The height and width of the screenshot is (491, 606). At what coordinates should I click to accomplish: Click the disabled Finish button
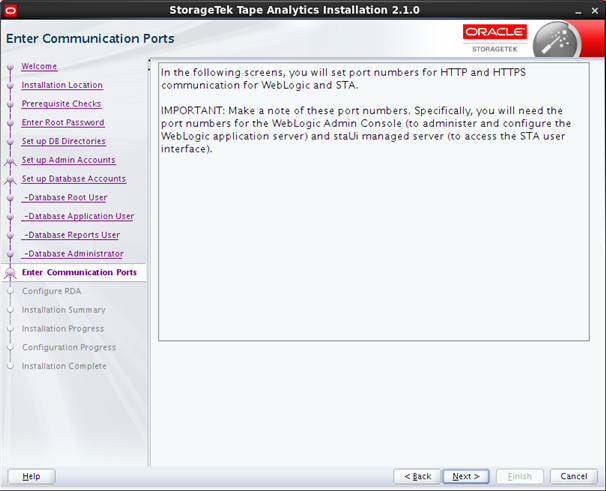pyautogui.click(x=520, y=476)
